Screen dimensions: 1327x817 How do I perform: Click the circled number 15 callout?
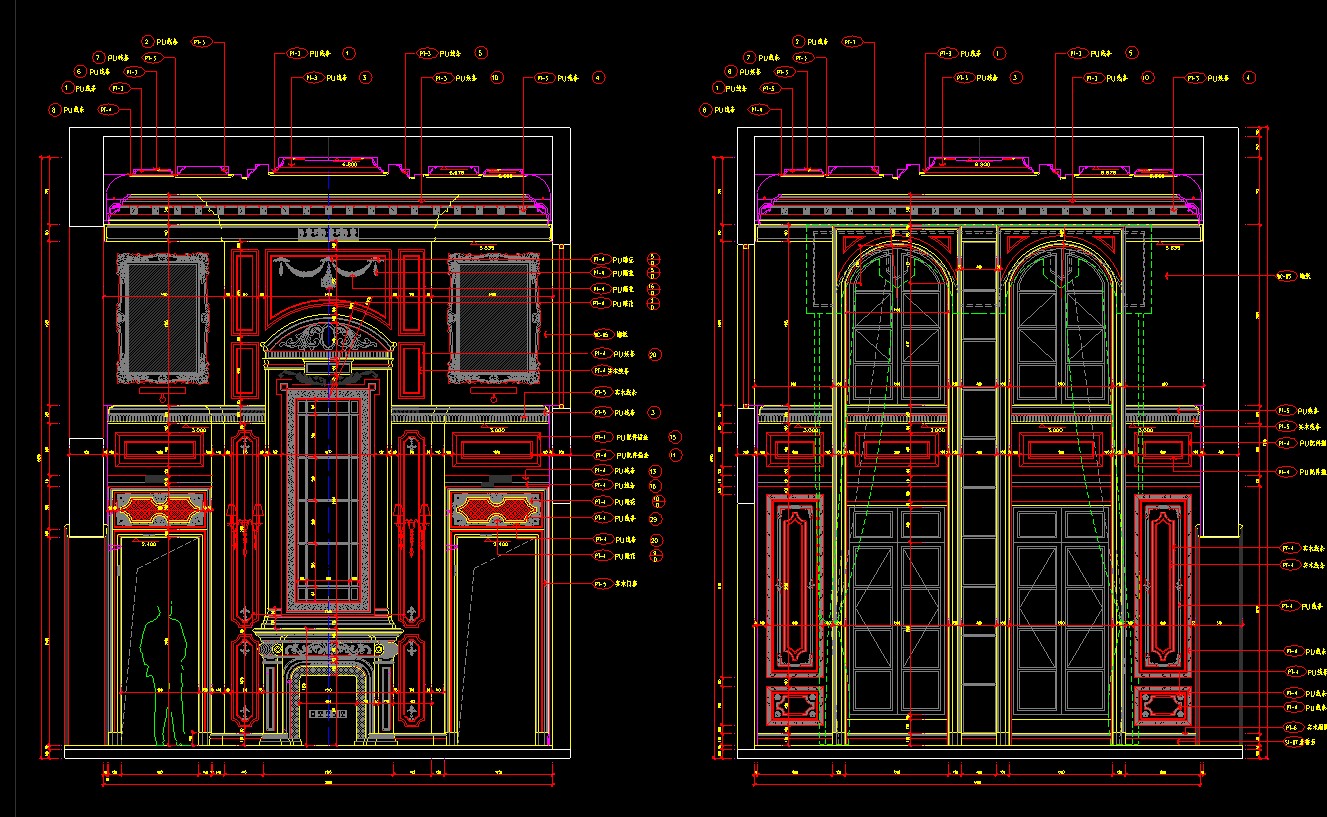coord(674,437)
